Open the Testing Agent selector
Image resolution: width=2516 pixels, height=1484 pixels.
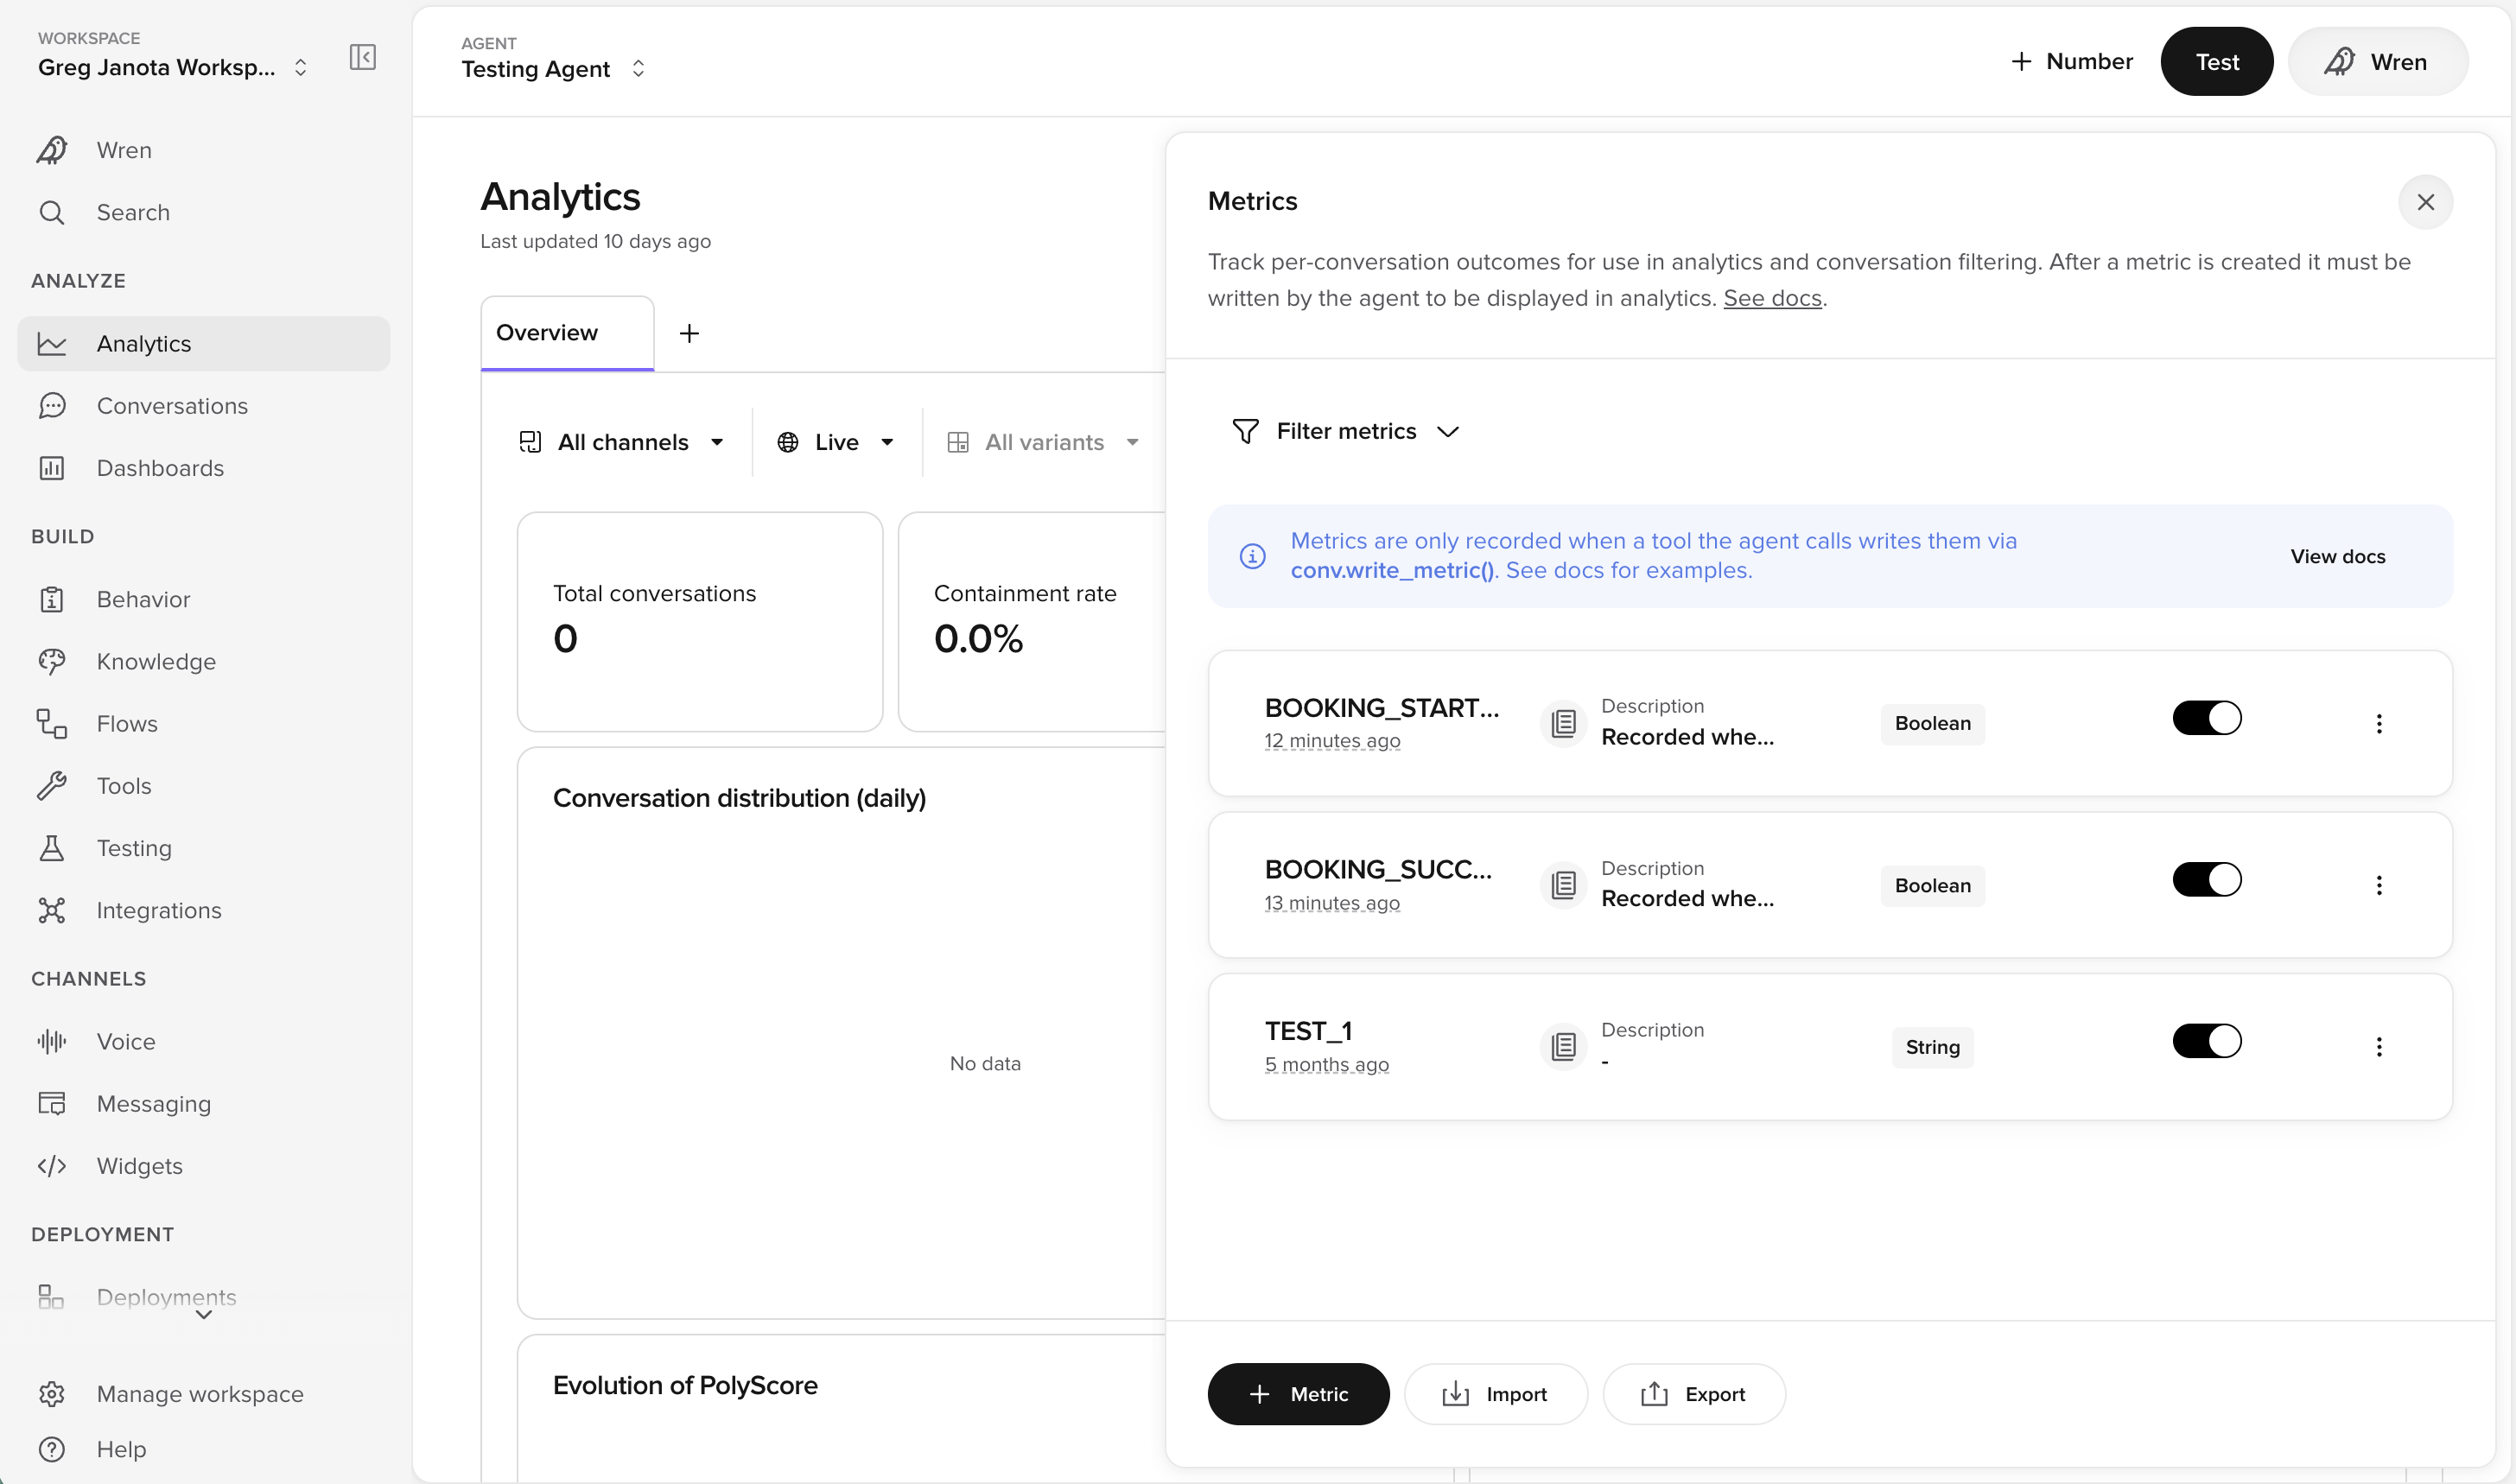click(554, 68)
